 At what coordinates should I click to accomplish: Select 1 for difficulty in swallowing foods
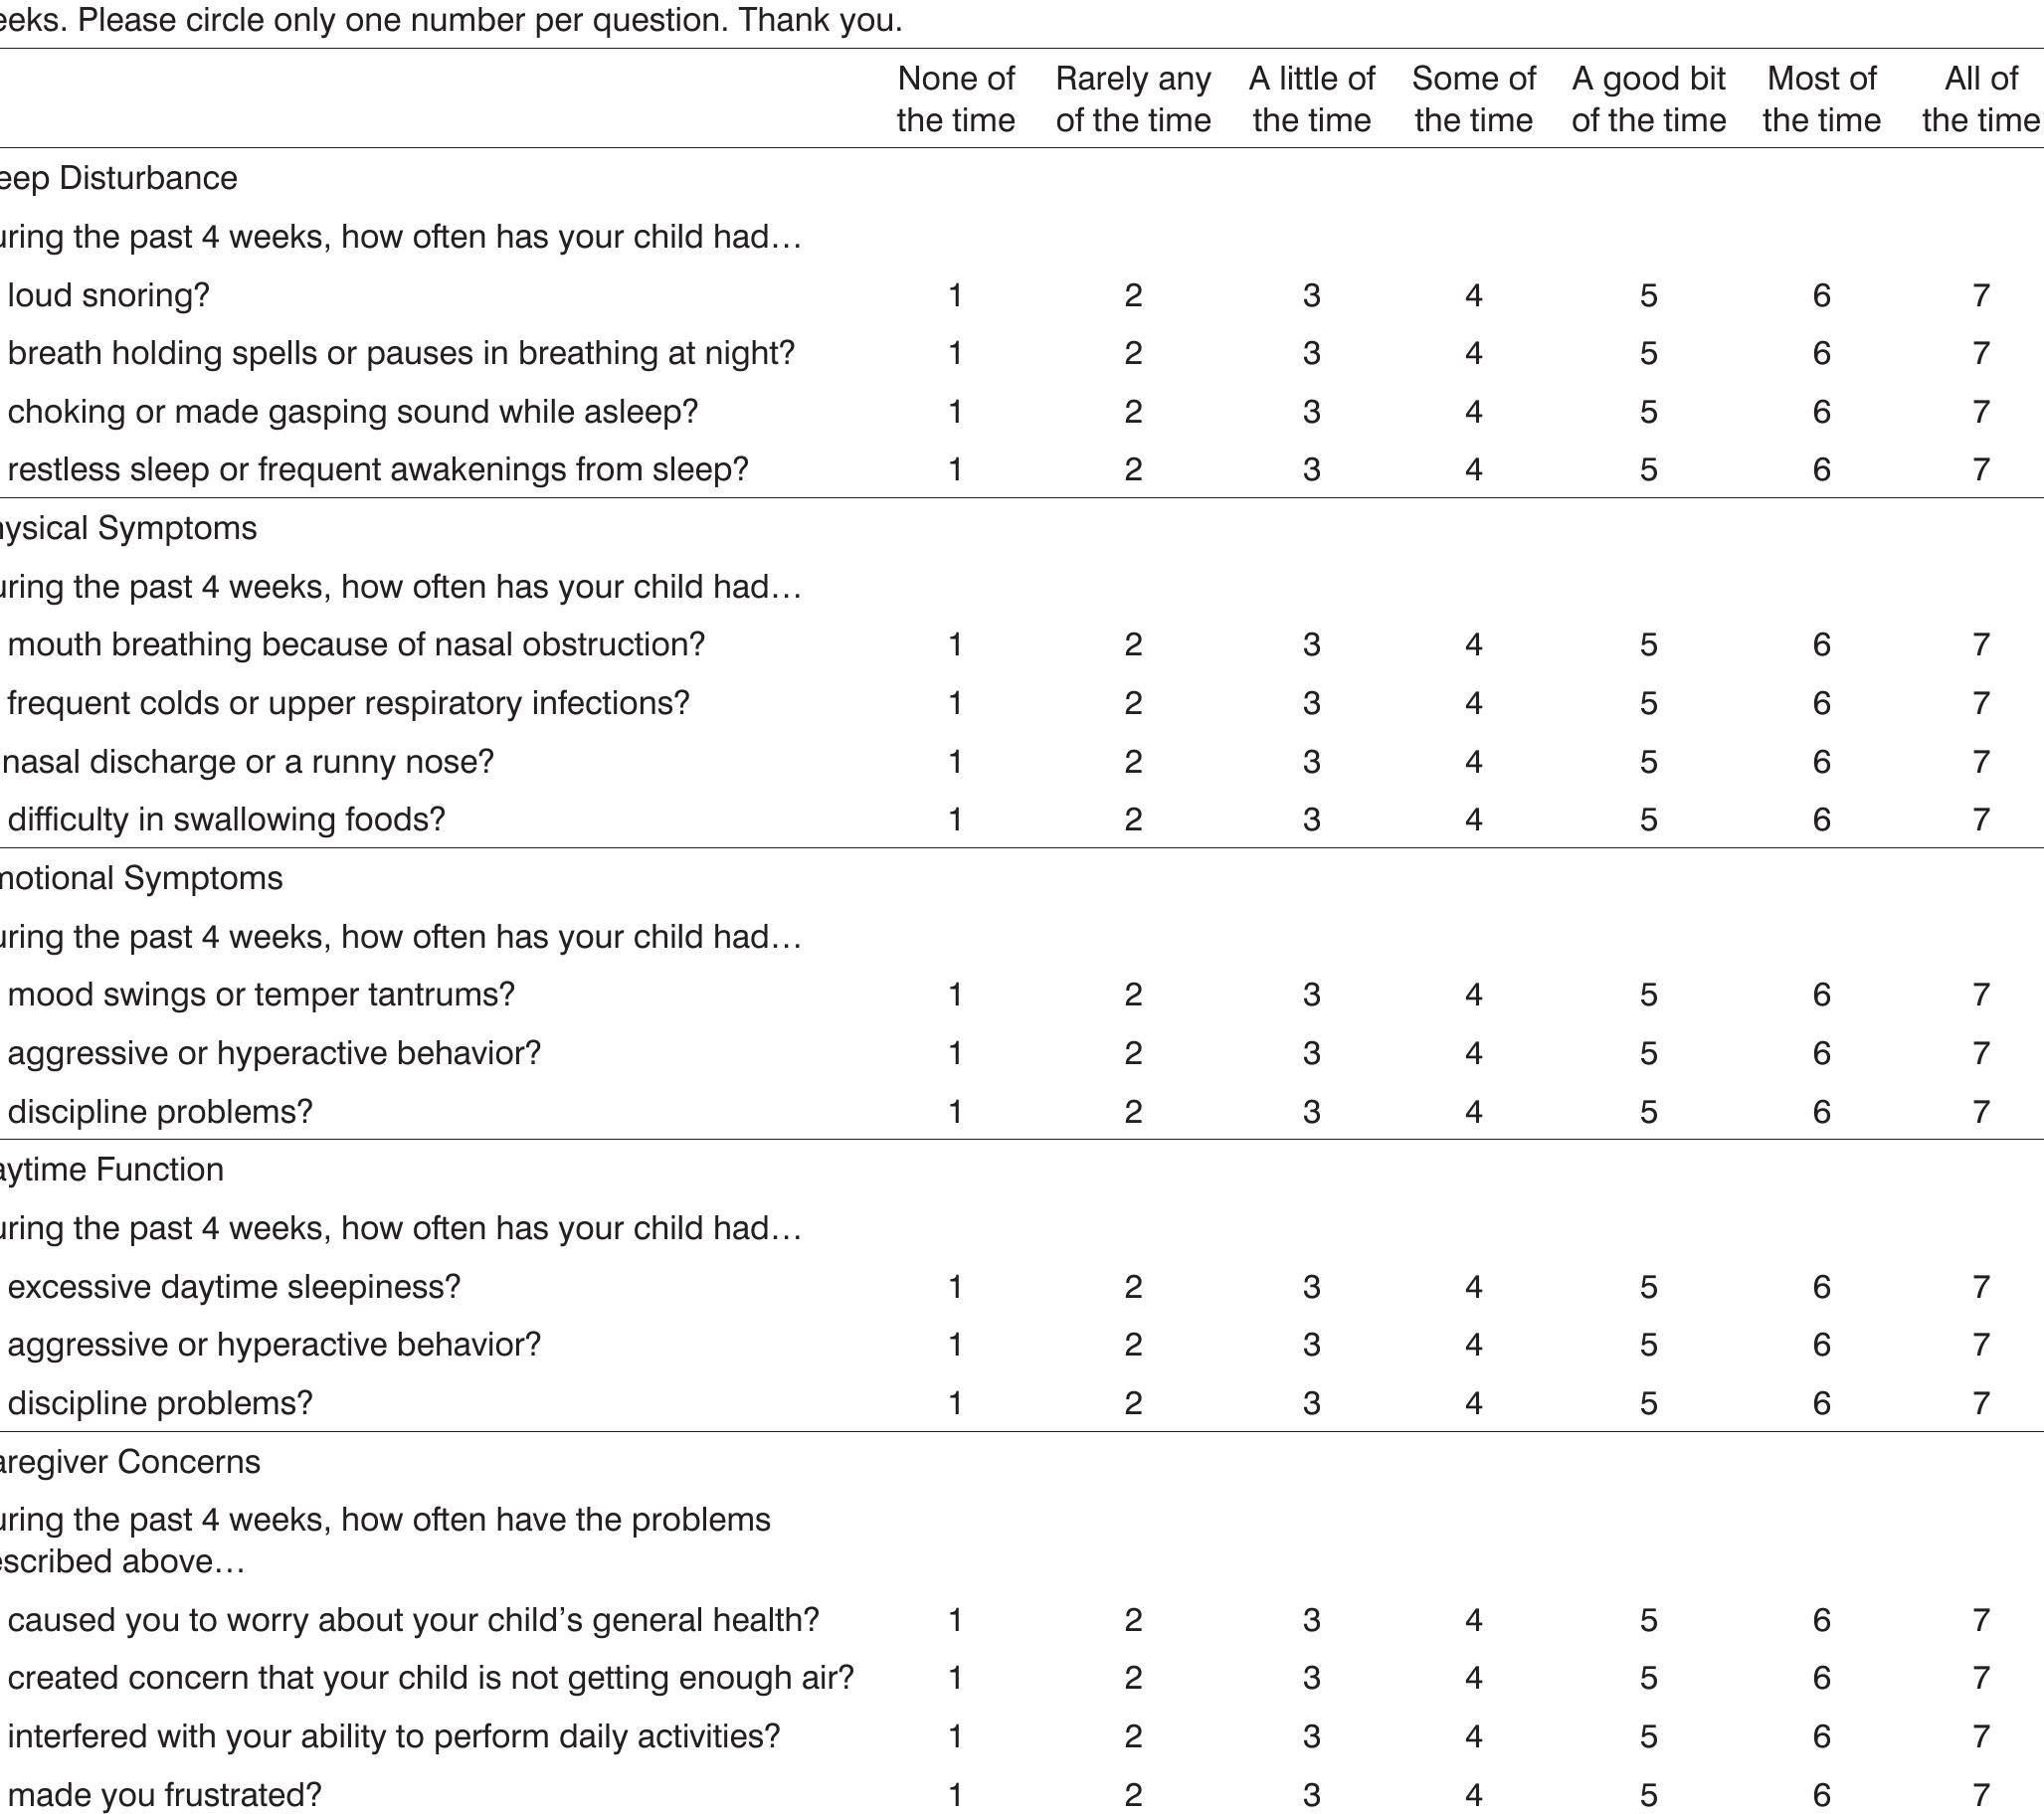tap(955, 820)
